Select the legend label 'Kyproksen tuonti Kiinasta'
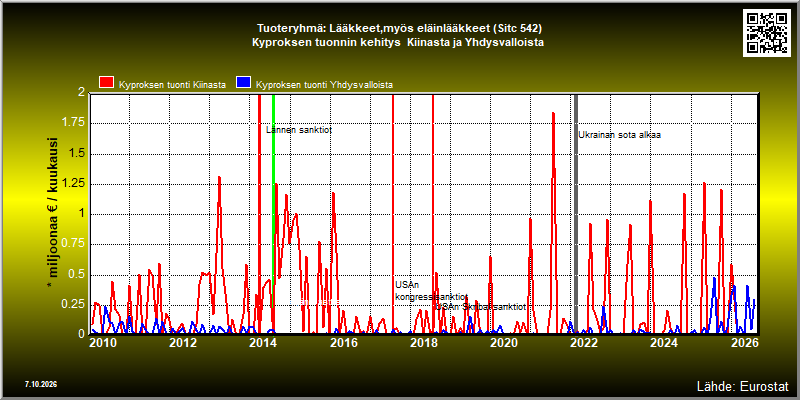The width and height of the screenshot is (800, 400). click(x=172, y=85)
